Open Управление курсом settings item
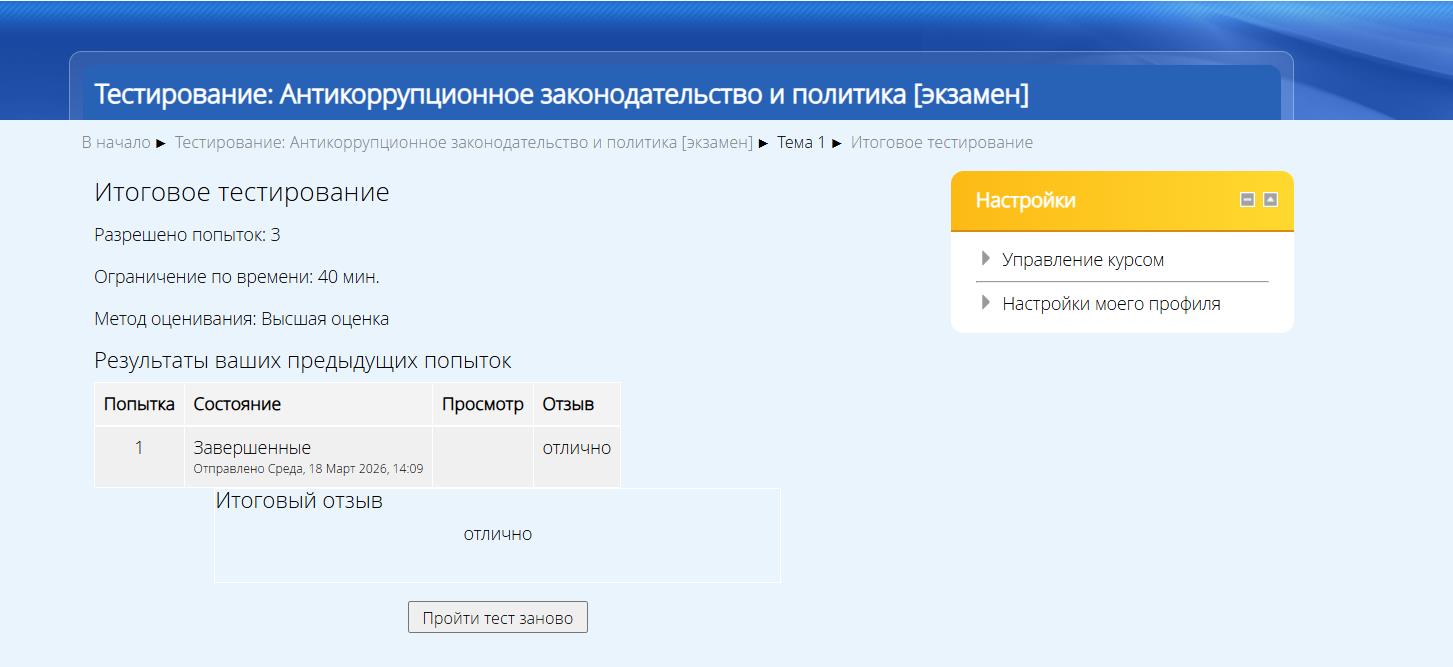Image resolution: width=1453 pixels, height=667 pixels. tap(1083, 260)
